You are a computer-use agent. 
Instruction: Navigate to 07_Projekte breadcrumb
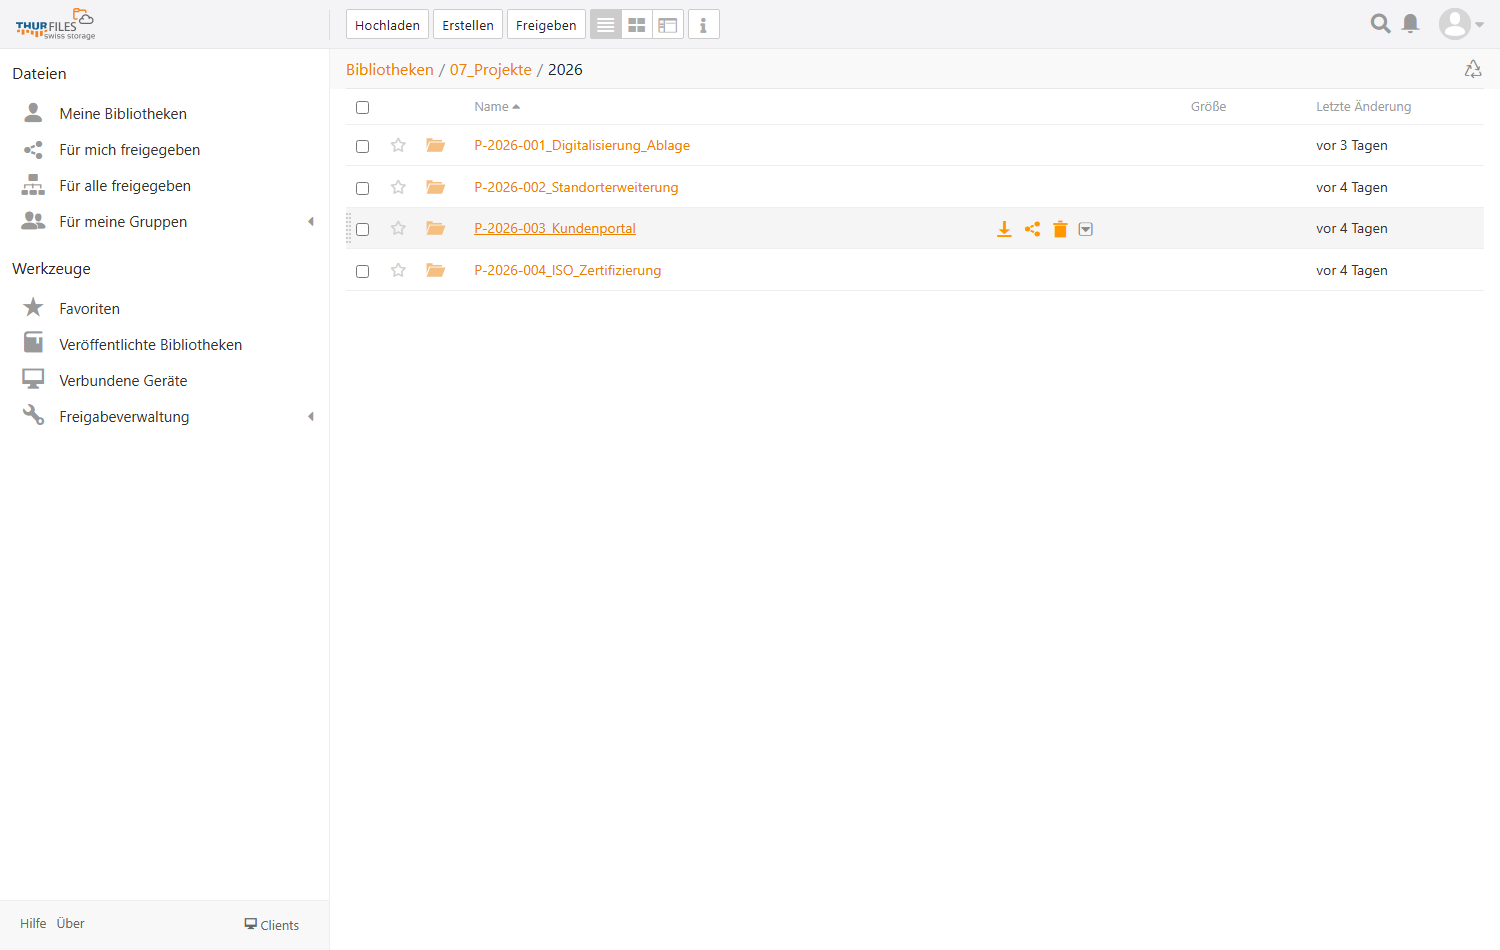coord(491,70)
